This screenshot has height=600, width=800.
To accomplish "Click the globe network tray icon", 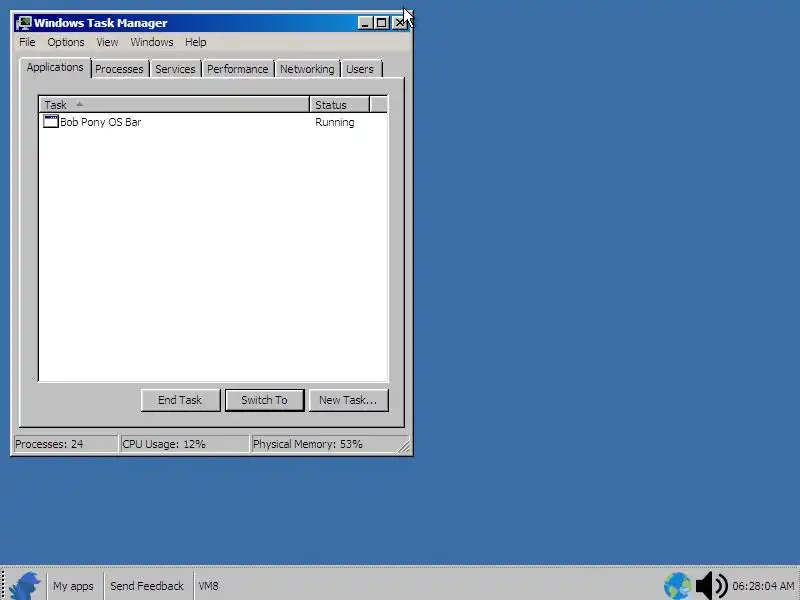I will click(678, 586).
